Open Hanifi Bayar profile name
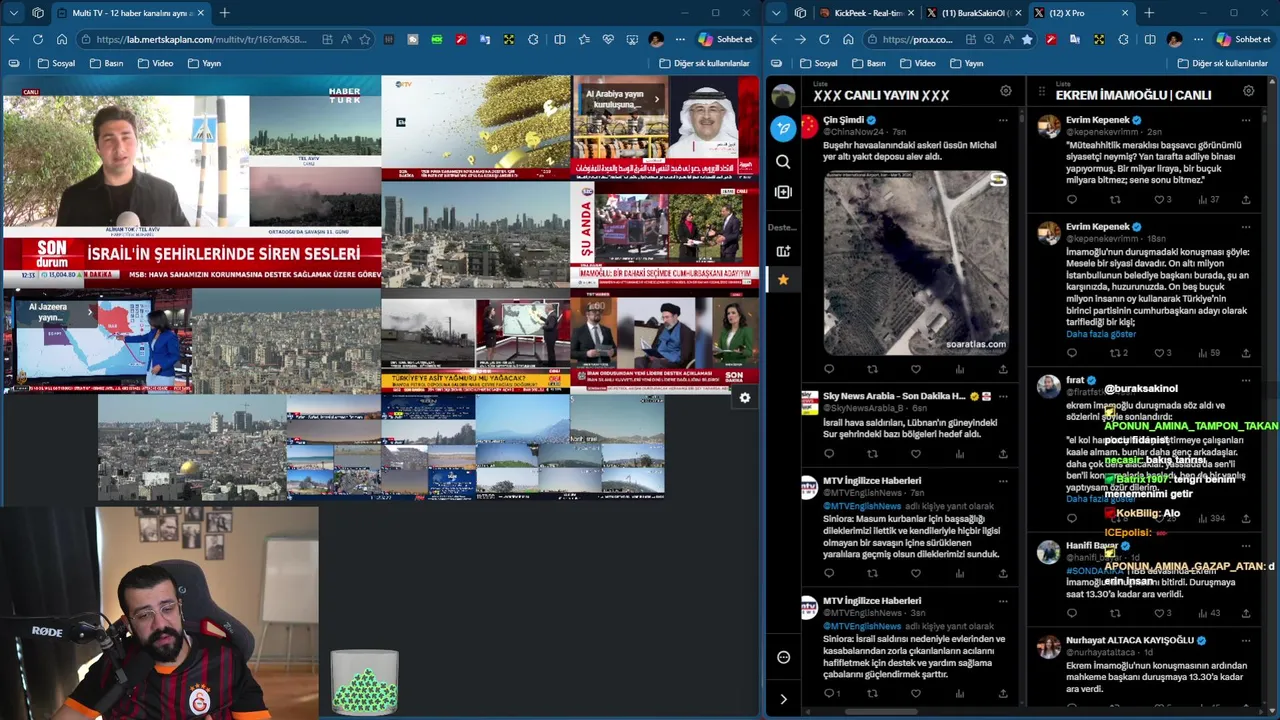 [1092, 546]
